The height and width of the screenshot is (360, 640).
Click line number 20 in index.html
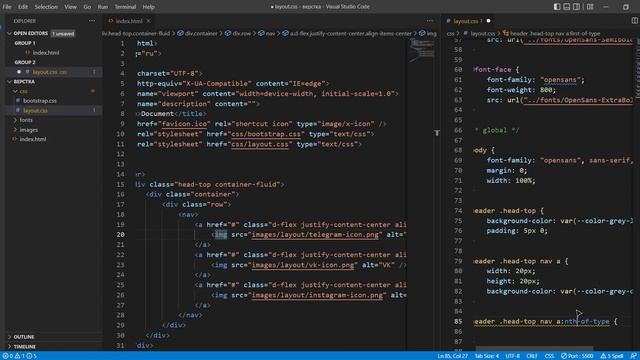pyautogui.click(x=120, y=235)
